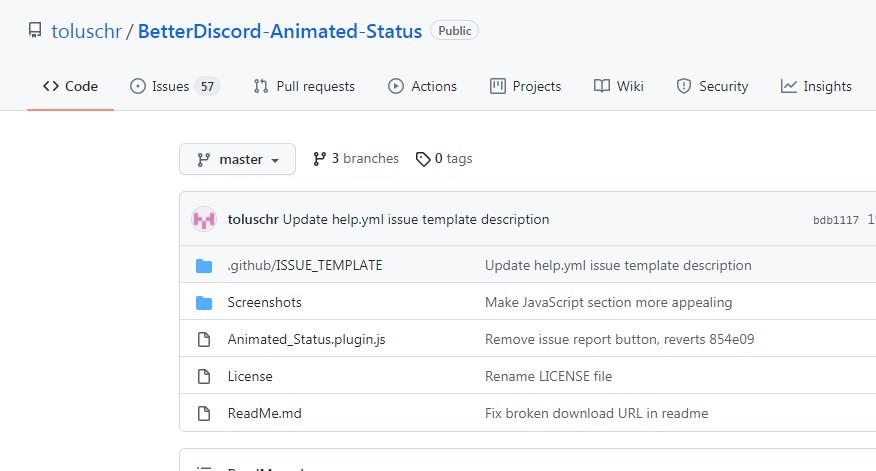This screenshot has width=876, height=471.
Task: Click toluschr's pixel avatar image
Action: coord(204,219)
